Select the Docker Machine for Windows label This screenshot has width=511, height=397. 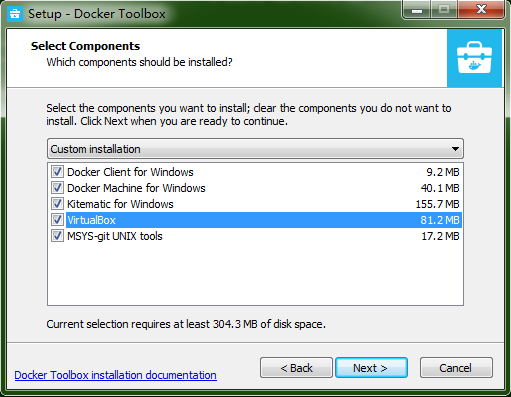pos(136,188)
